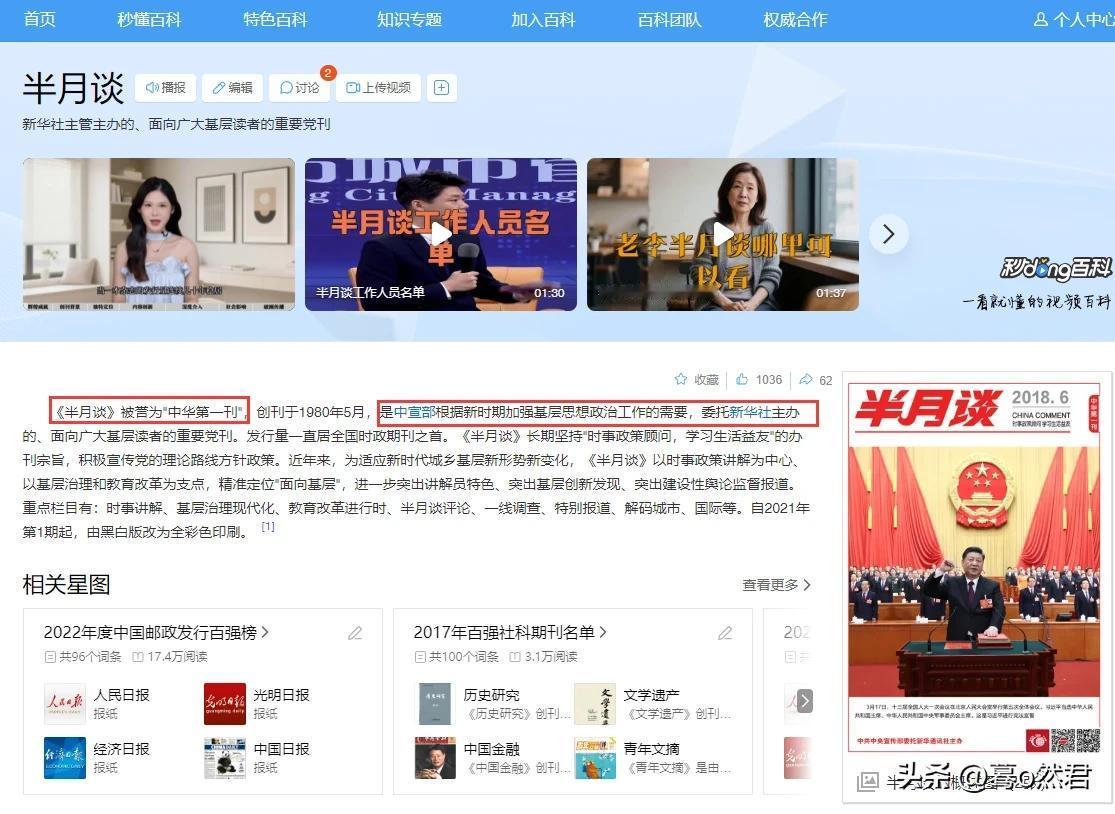Viewport: 1115px width, 814px height.
Task: Click reference citation [1]
Action: 267,527
